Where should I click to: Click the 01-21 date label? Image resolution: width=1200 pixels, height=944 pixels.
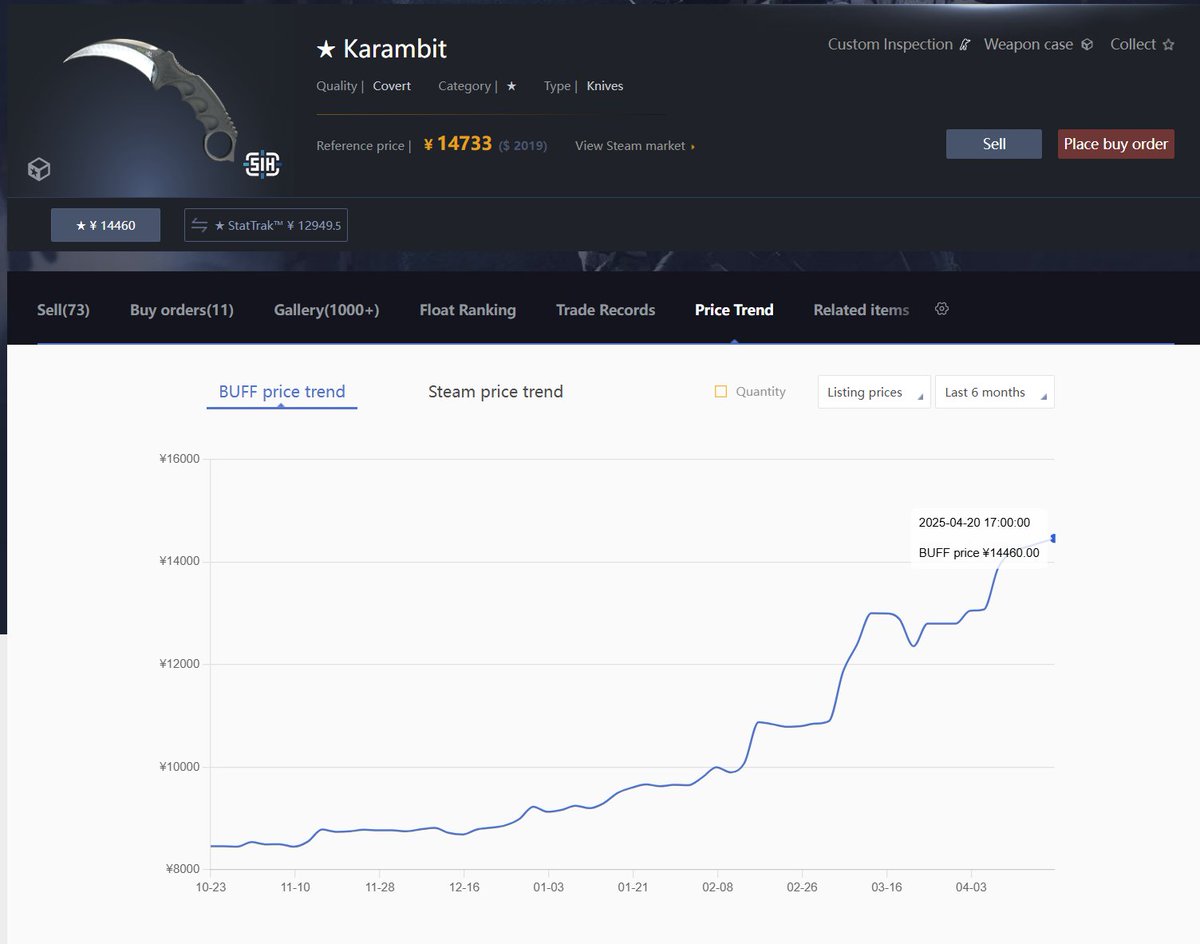[x=633, y=887]
